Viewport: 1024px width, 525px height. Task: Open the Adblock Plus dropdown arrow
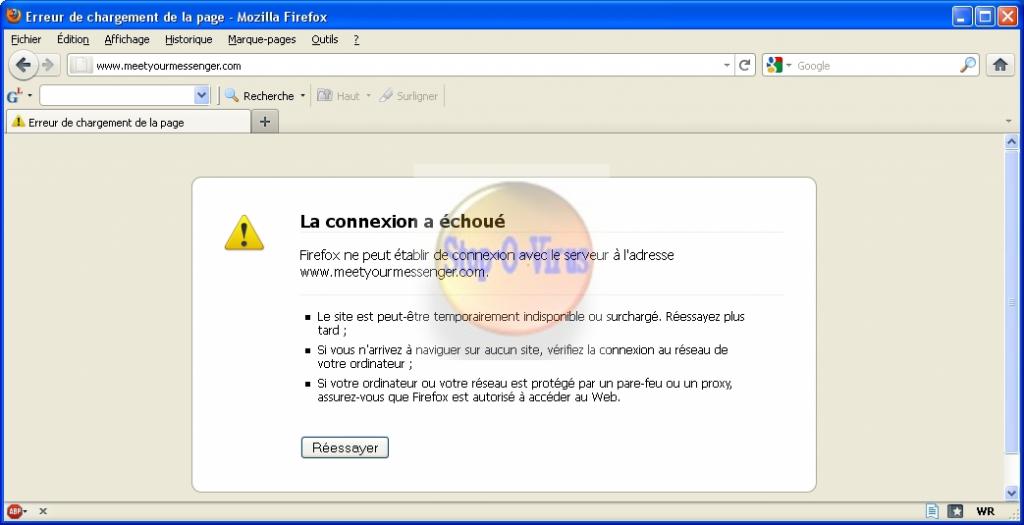point(25,511)
